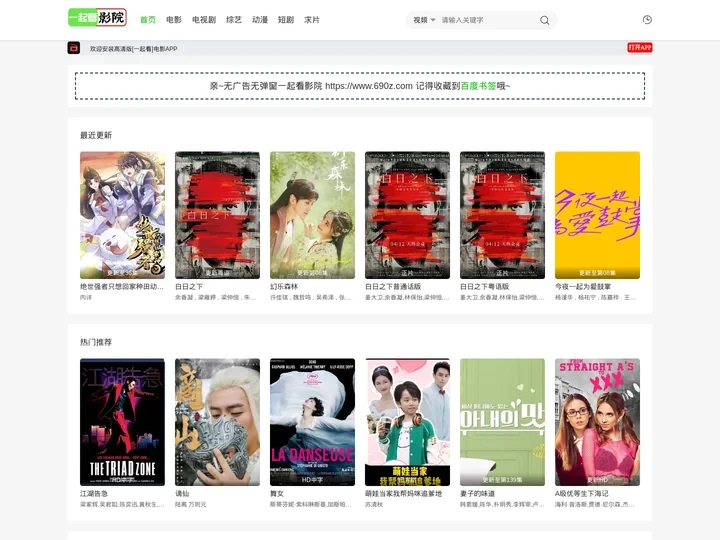
Task: Click the 内详 cast text
Action: pos(86,298)
